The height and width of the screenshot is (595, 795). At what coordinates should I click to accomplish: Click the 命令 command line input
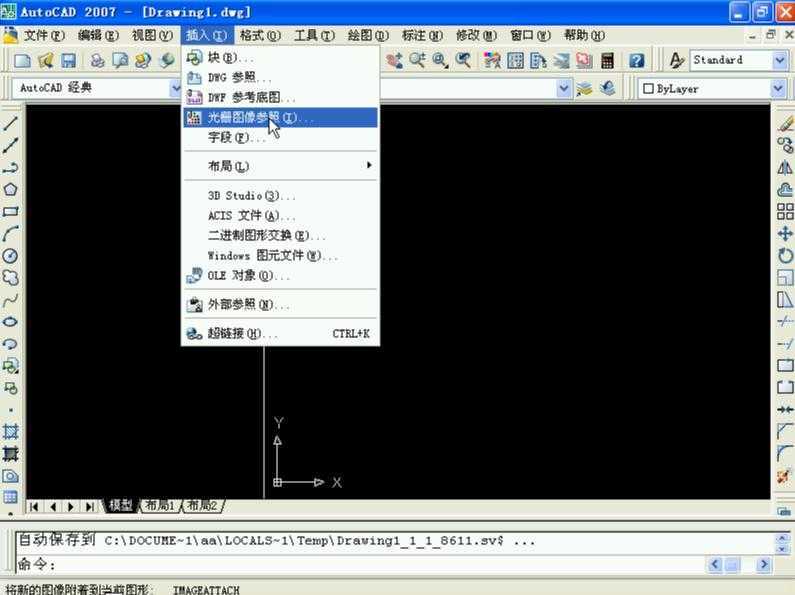point(360,564)
